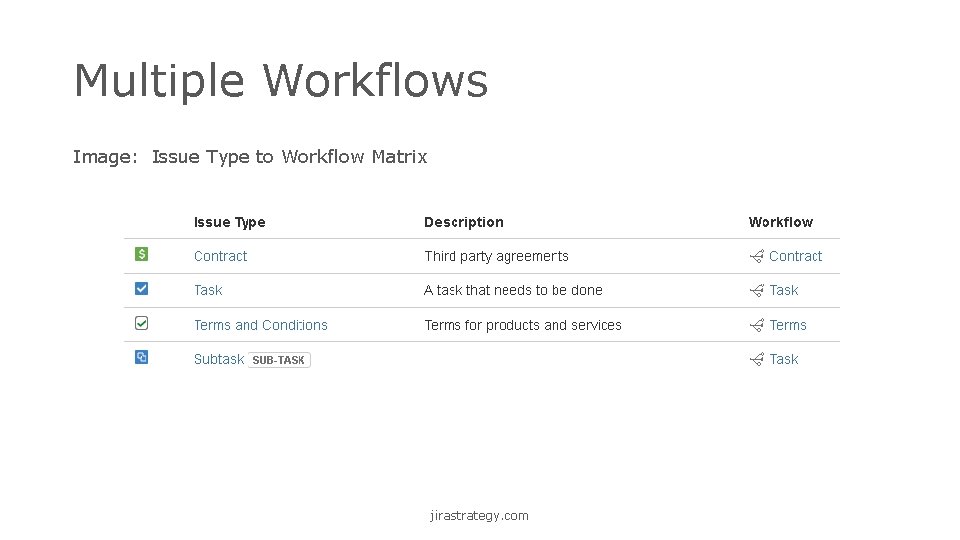
Task: Click workflow icon beside Contract workflow
Action: (757, 256)
